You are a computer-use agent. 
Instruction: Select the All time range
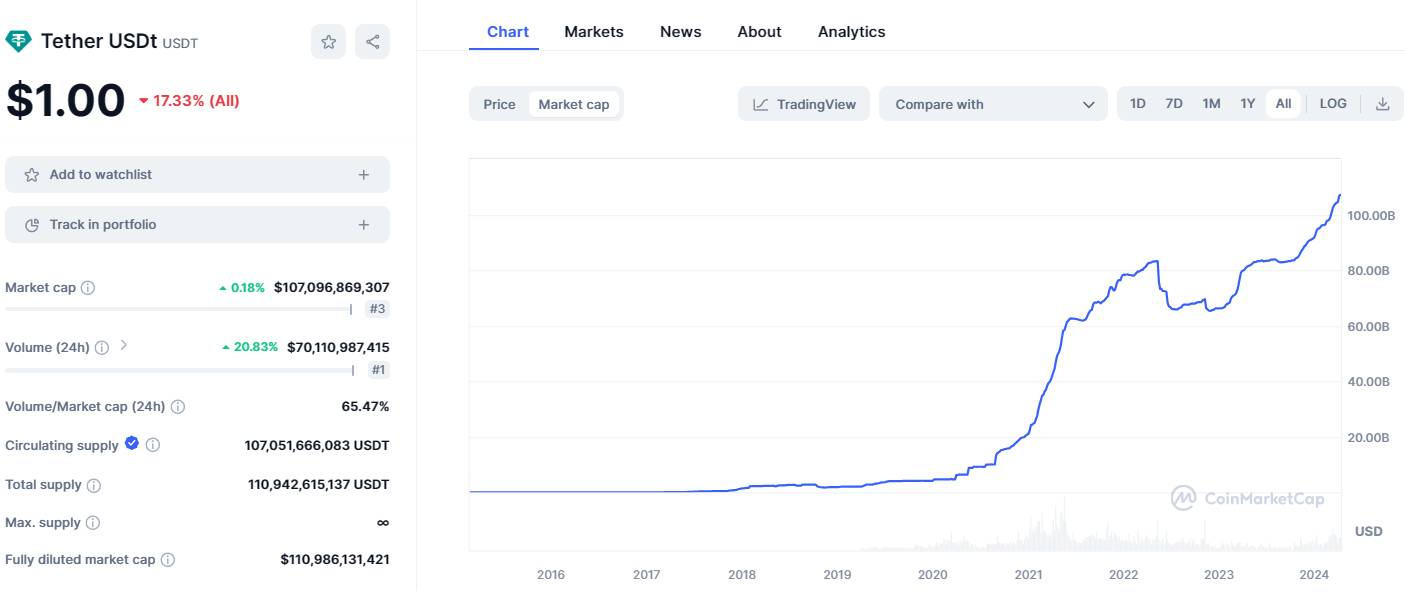coord(1283,104)
